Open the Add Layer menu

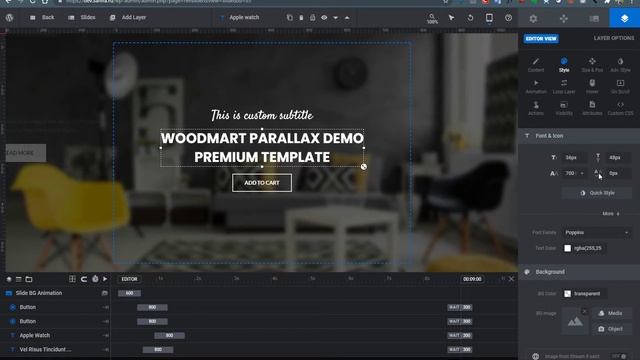click(128, 18)
